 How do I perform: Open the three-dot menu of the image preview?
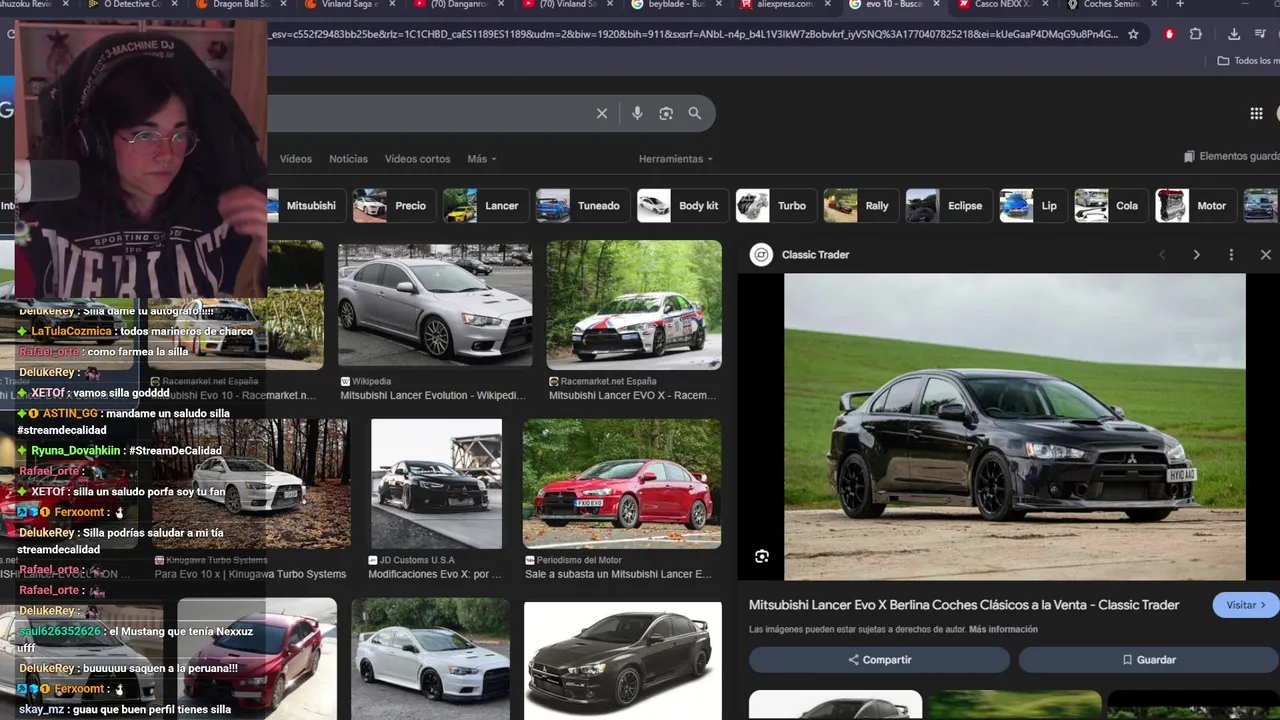click(1231, 255)
